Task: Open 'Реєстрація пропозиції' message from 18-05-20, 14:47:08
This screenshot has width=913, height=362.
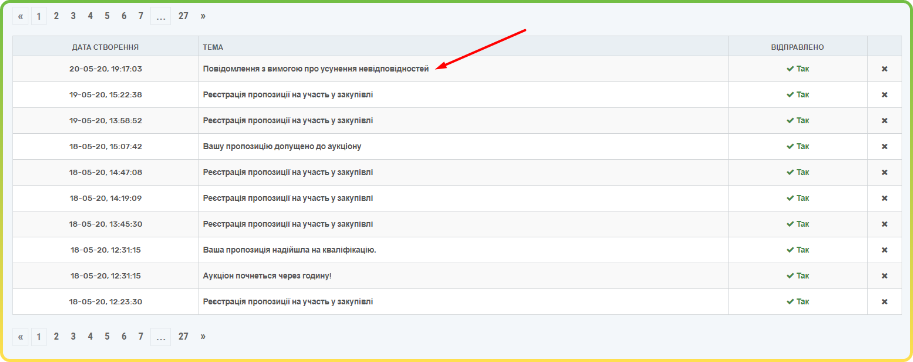Action: pyautogui.click(x=288, y=172)
